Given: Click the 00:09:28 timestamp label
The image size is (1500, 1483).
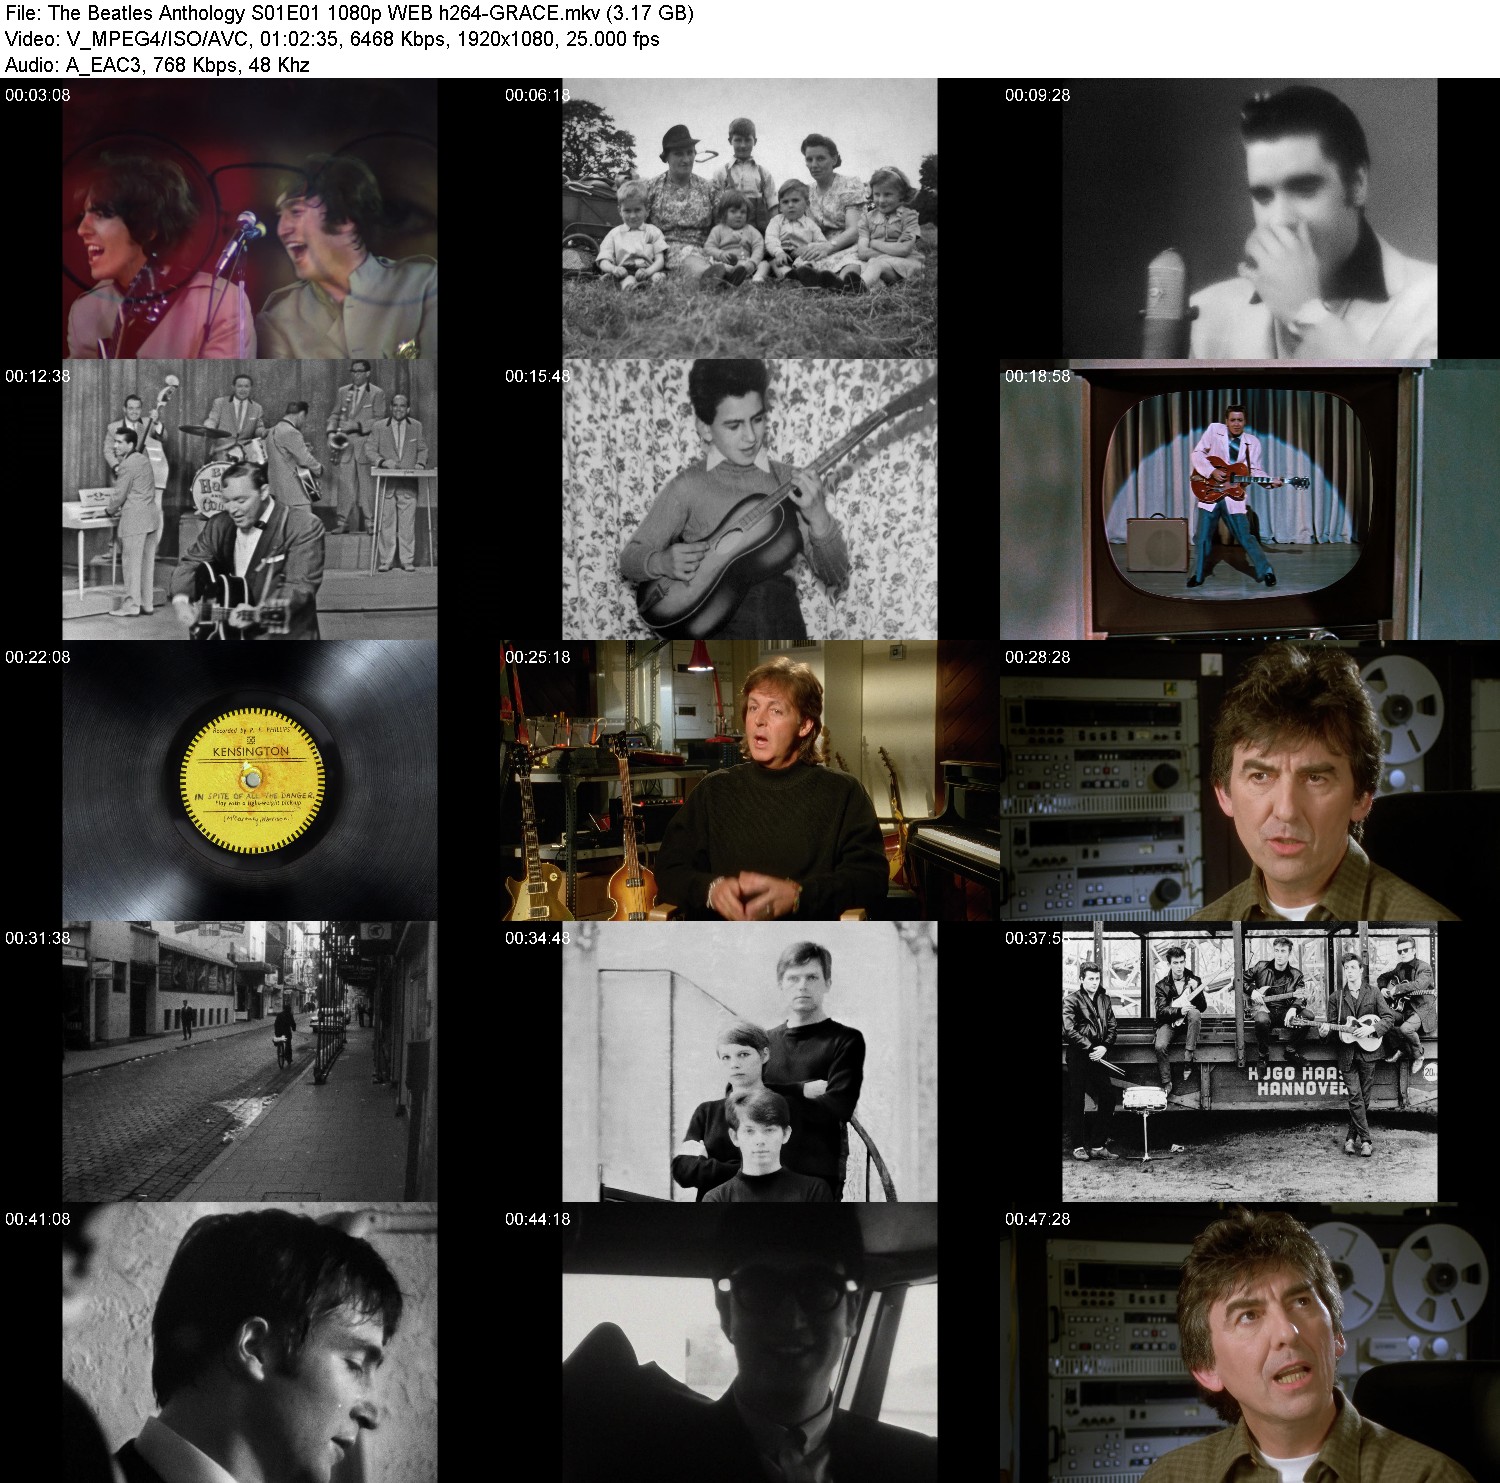Looking at the screenshot, I should pyautogui.click(x=1037, y=95).
